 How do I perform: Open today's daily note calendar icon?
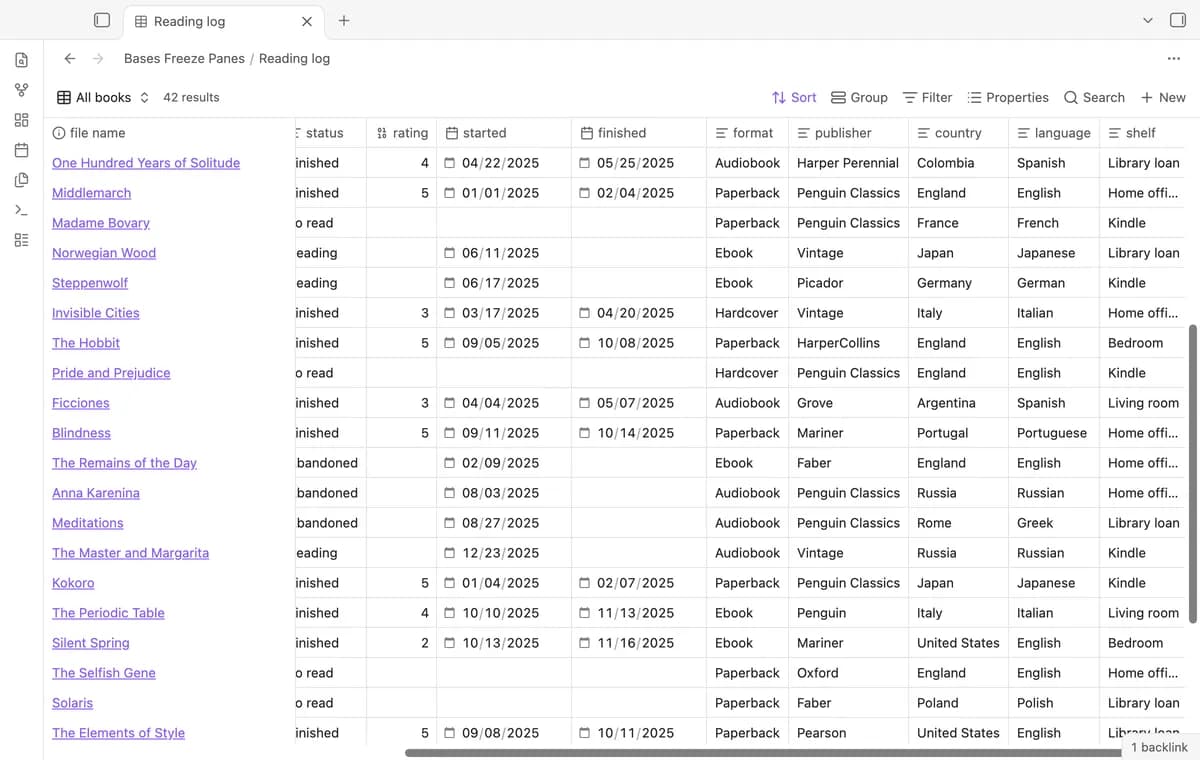pyautogui.click(x=21, y=150)
